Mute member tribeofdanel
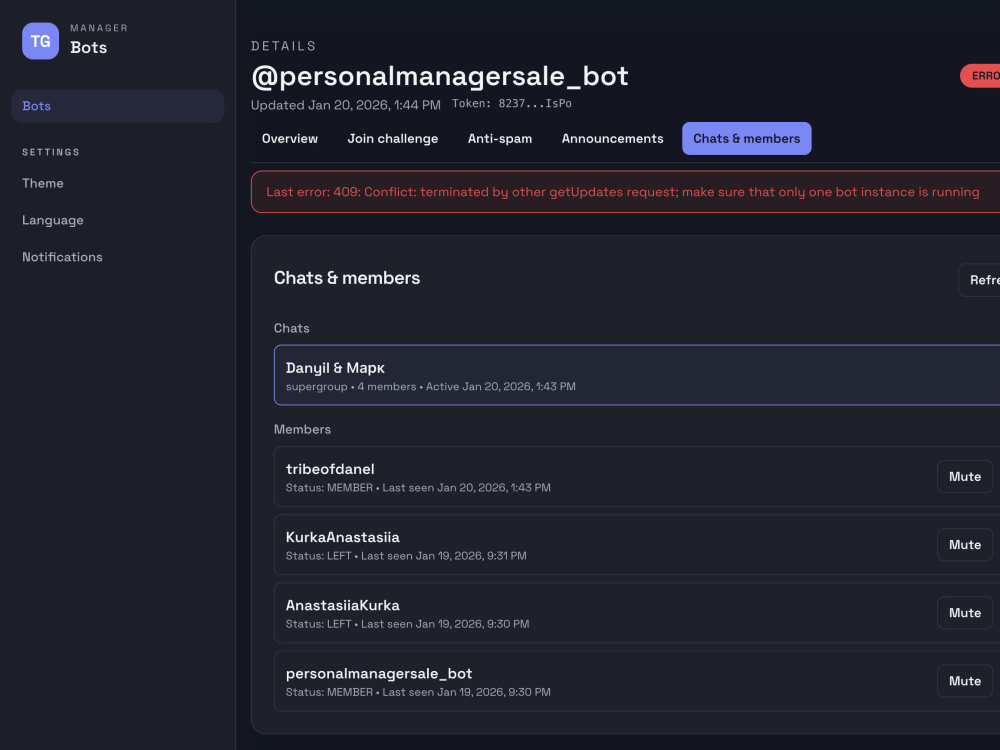 [965, 476]
